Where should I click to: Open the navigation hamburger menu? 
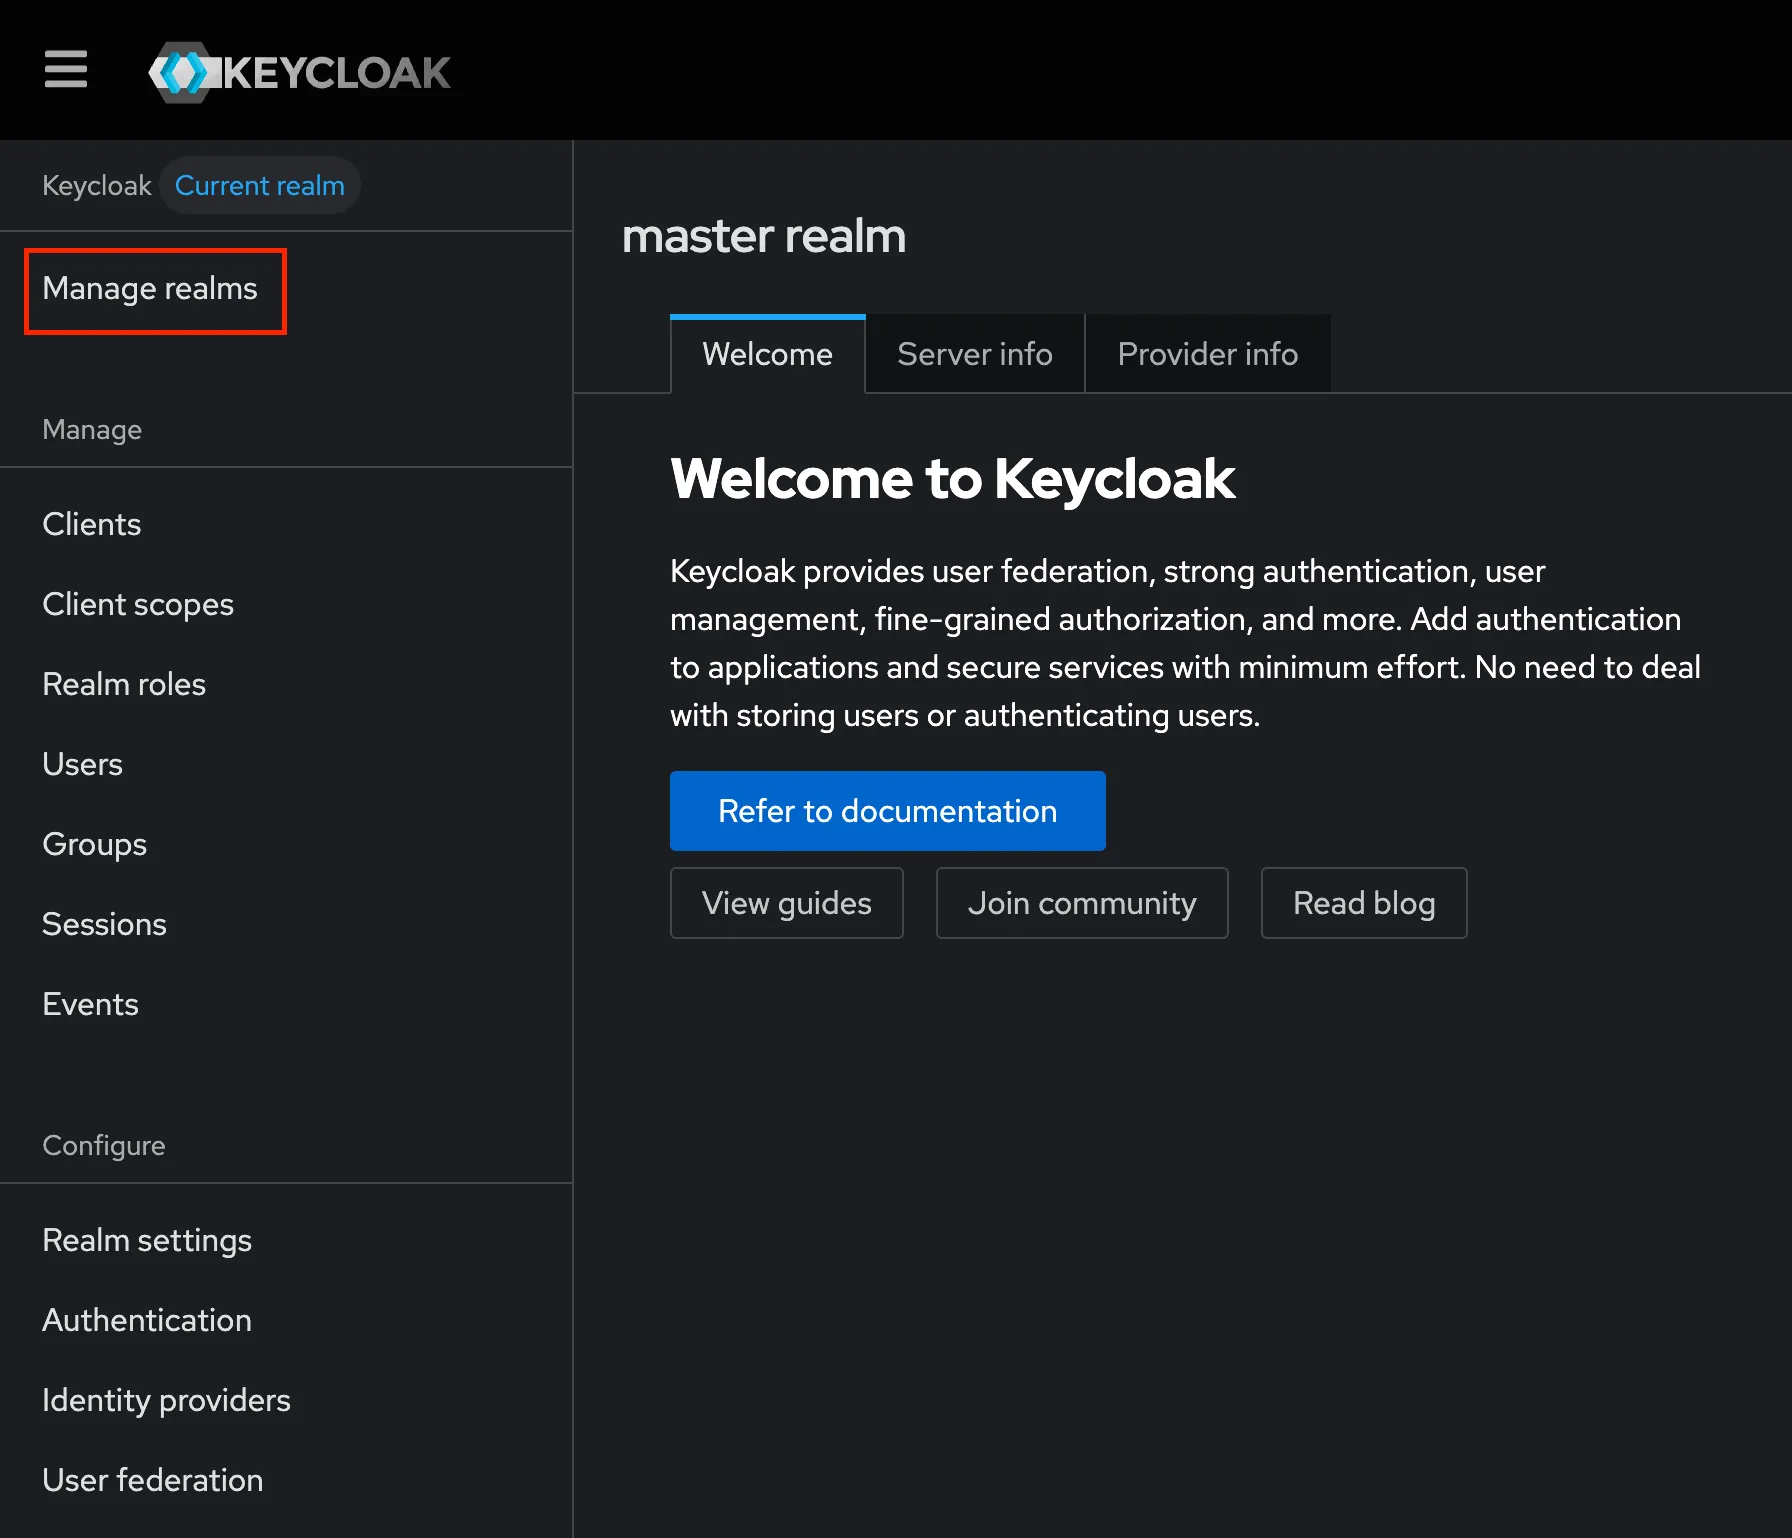tap(65, 70)
